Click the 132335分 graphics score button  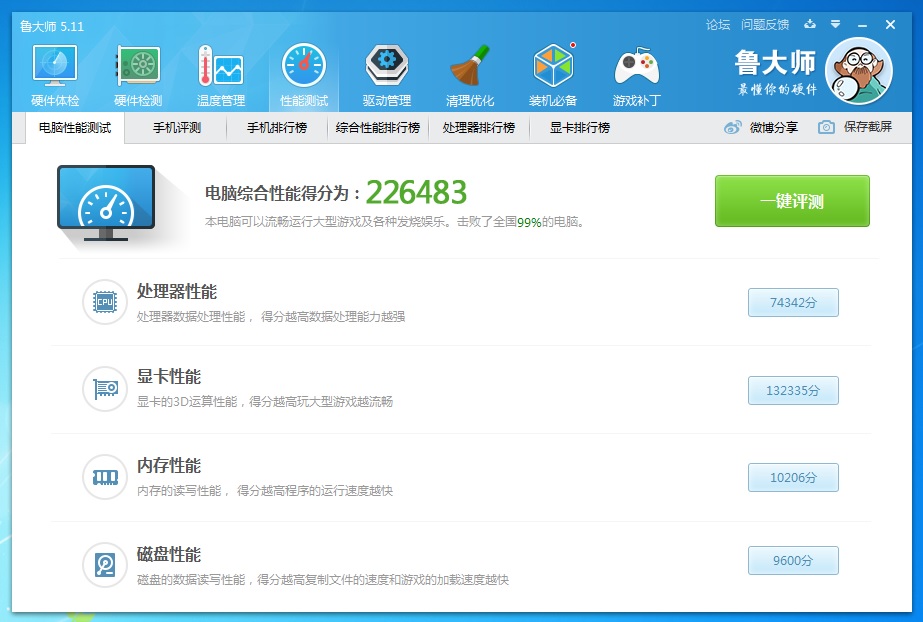tap(793, 390)
